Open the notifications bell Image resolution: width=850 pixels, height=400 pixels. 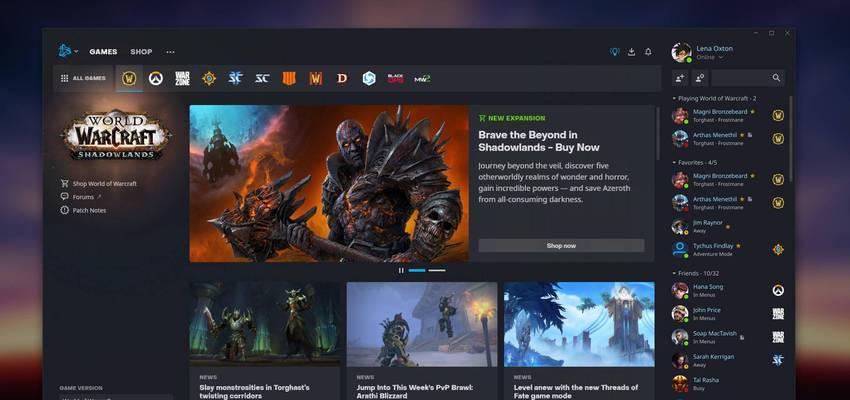pos(648,51)
